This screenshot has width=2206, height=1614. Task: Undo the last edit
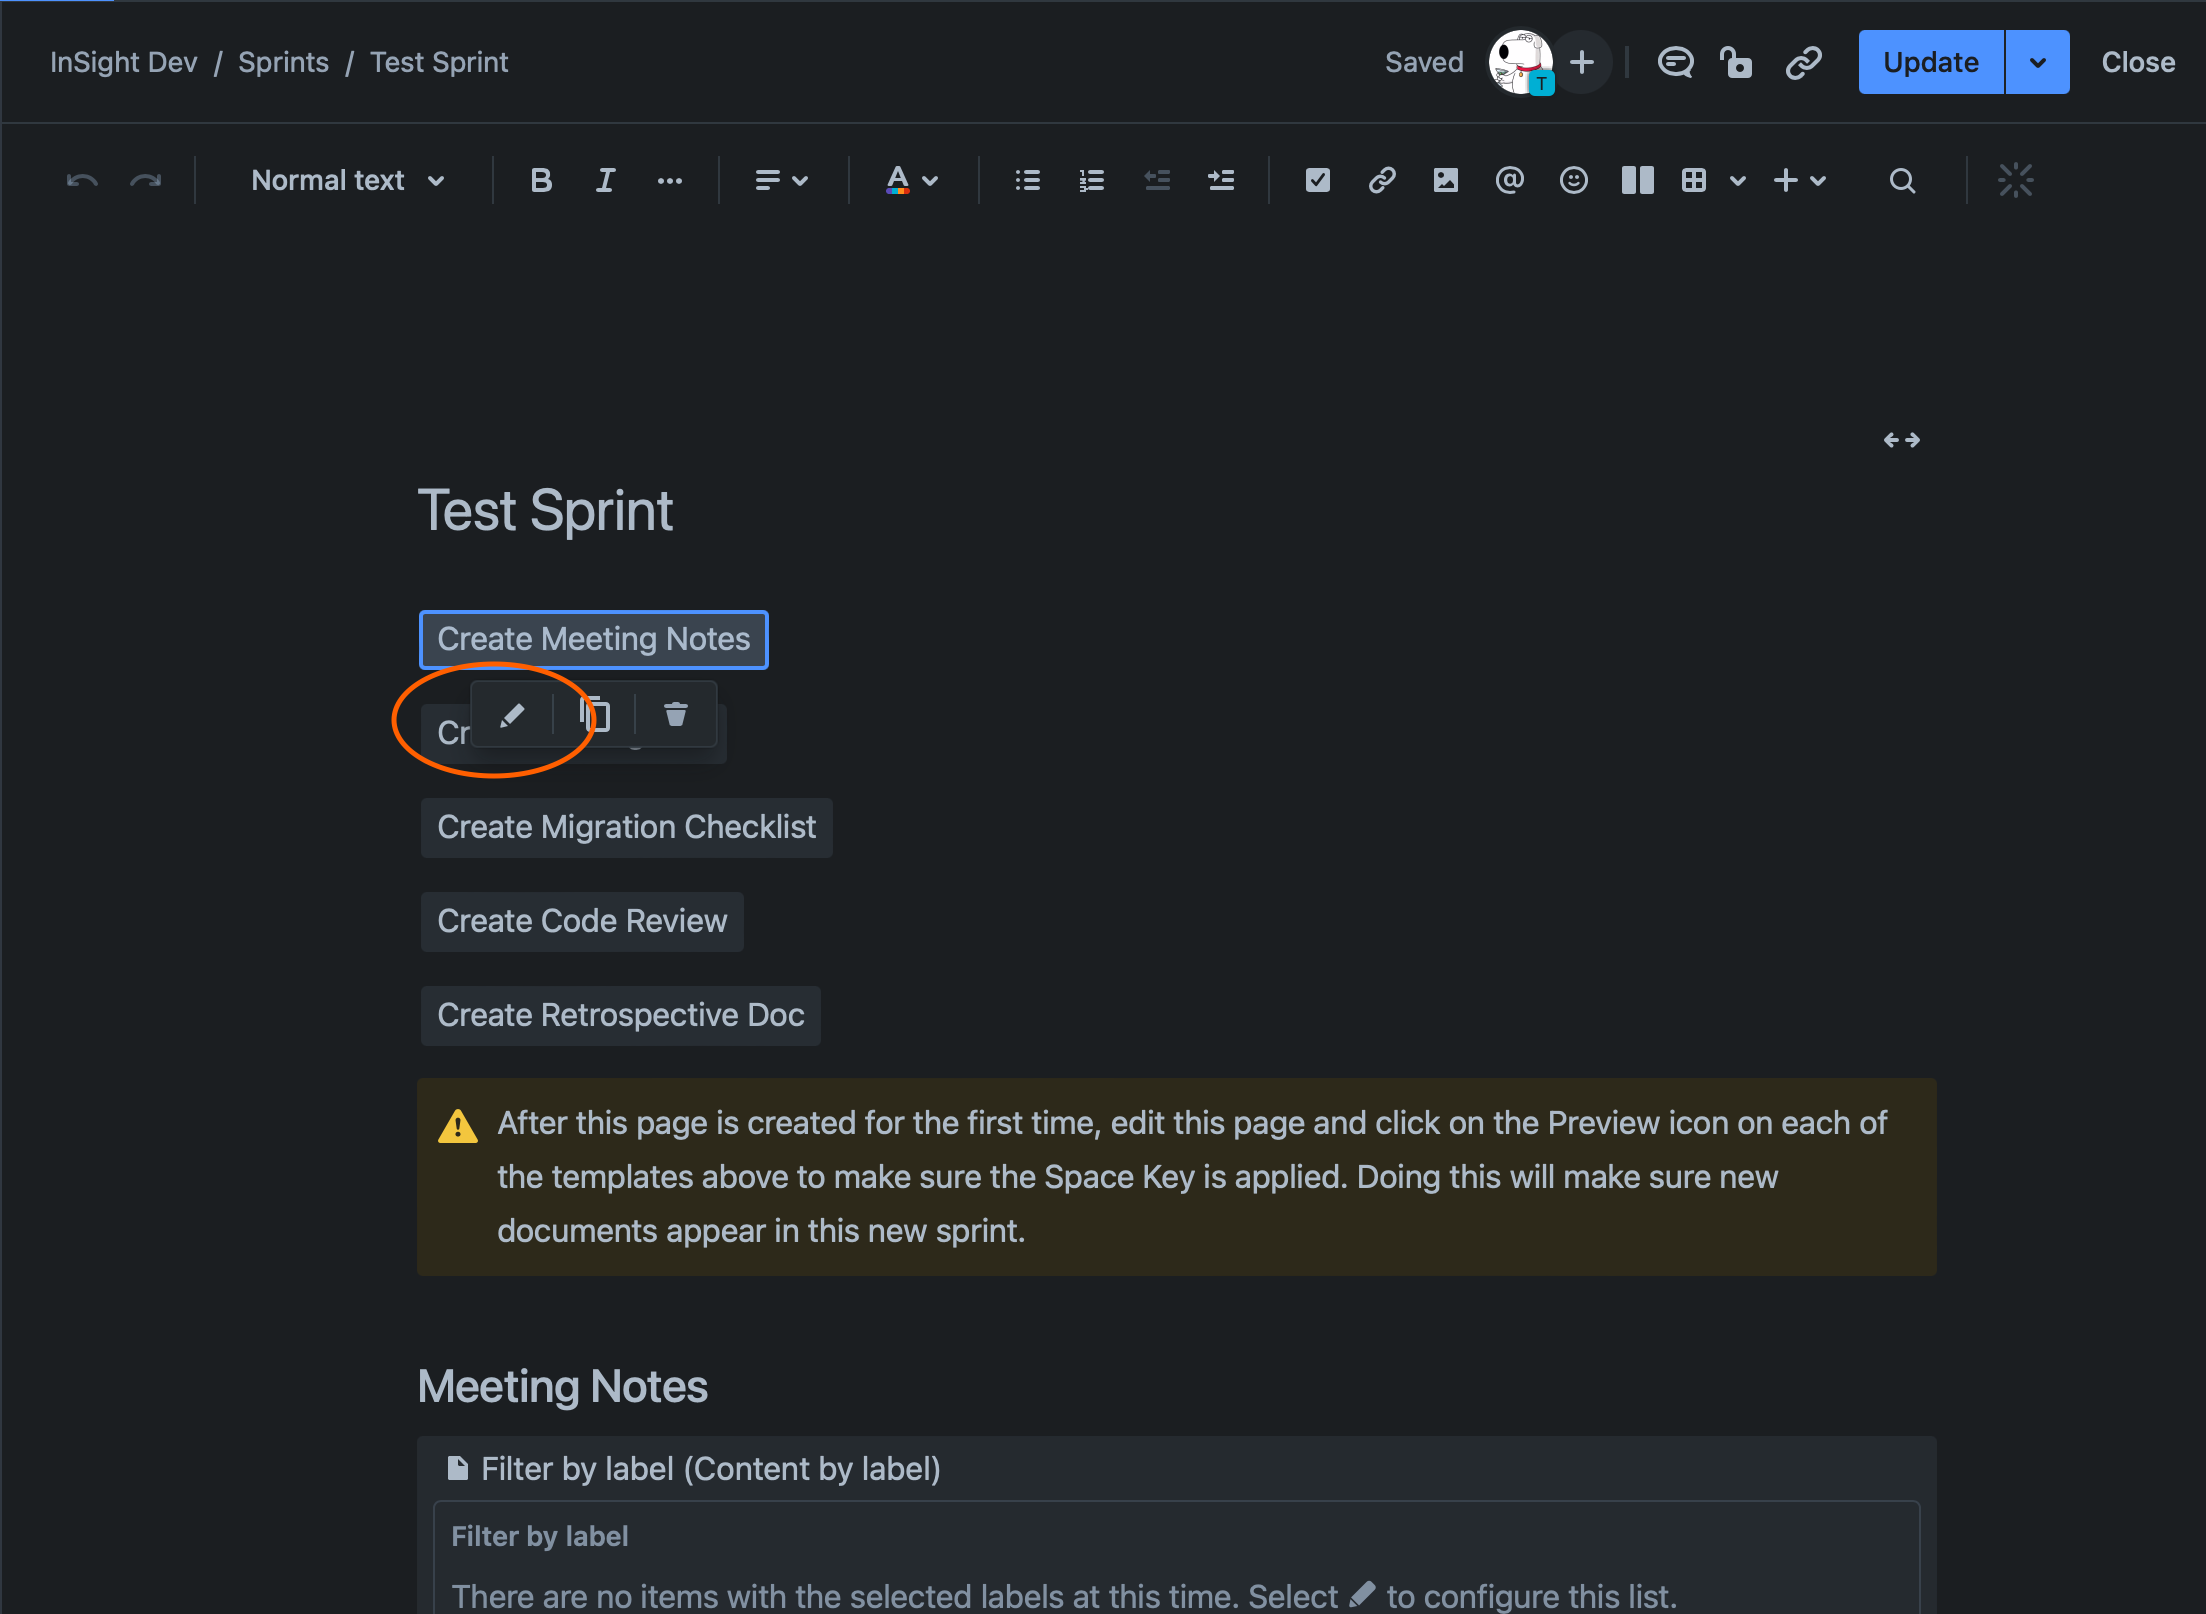click(82, 181)
